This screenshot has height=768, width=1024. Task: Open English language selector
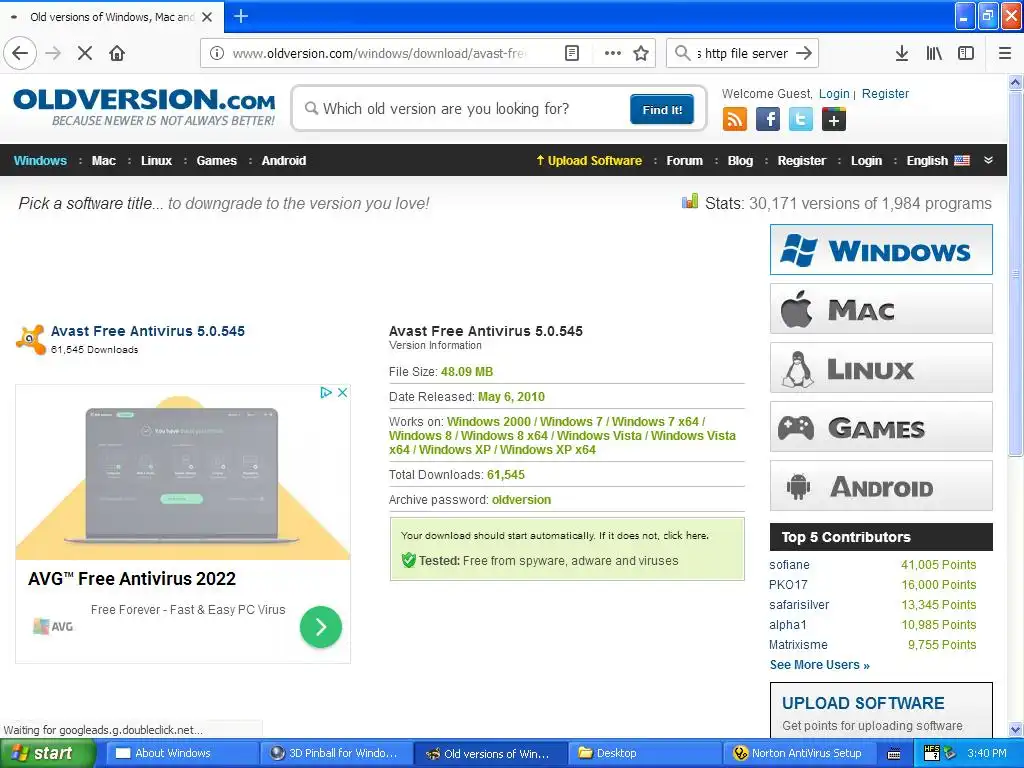938,161
